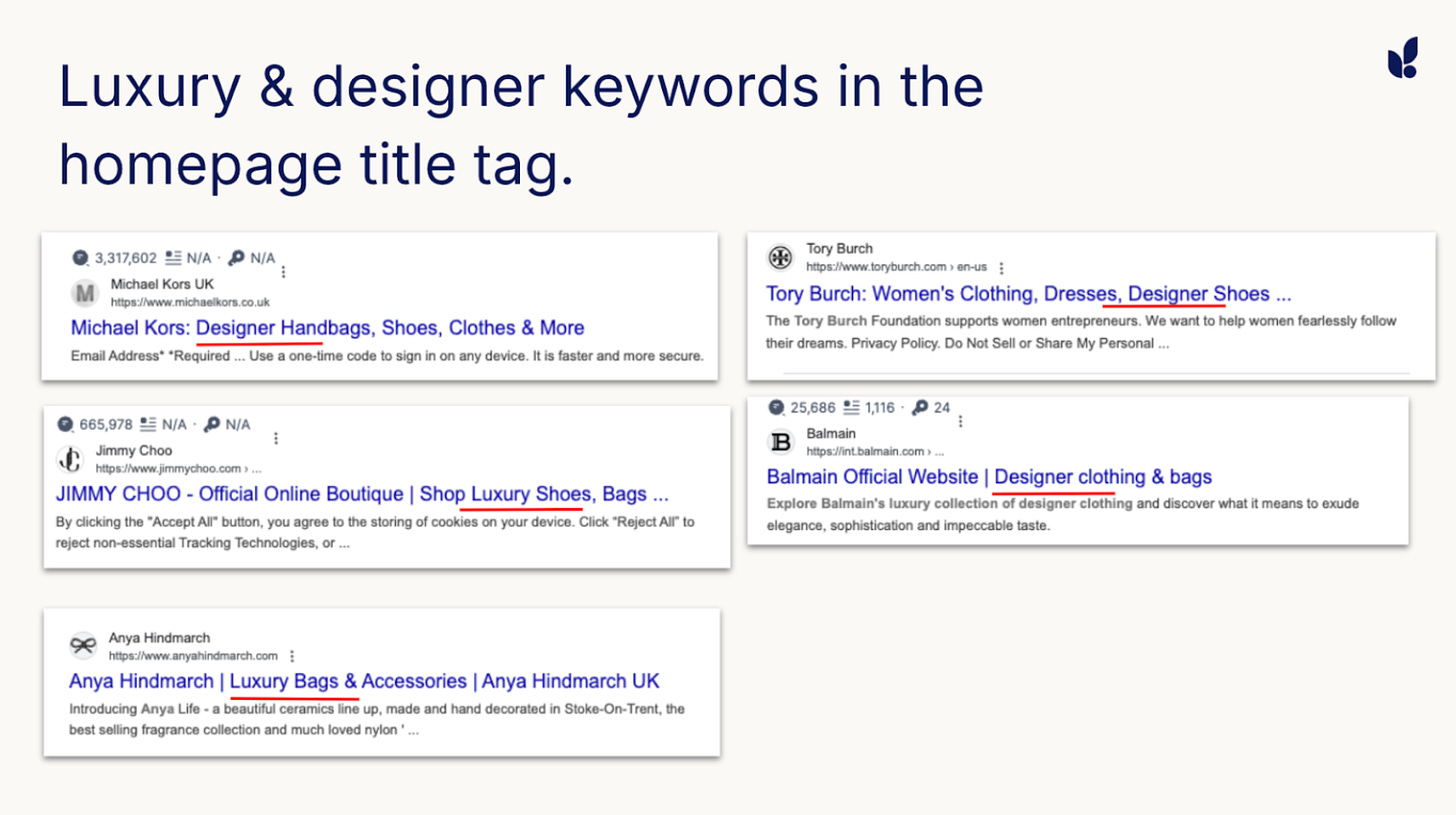Click the https://int.balmain.com URL text

875,451
